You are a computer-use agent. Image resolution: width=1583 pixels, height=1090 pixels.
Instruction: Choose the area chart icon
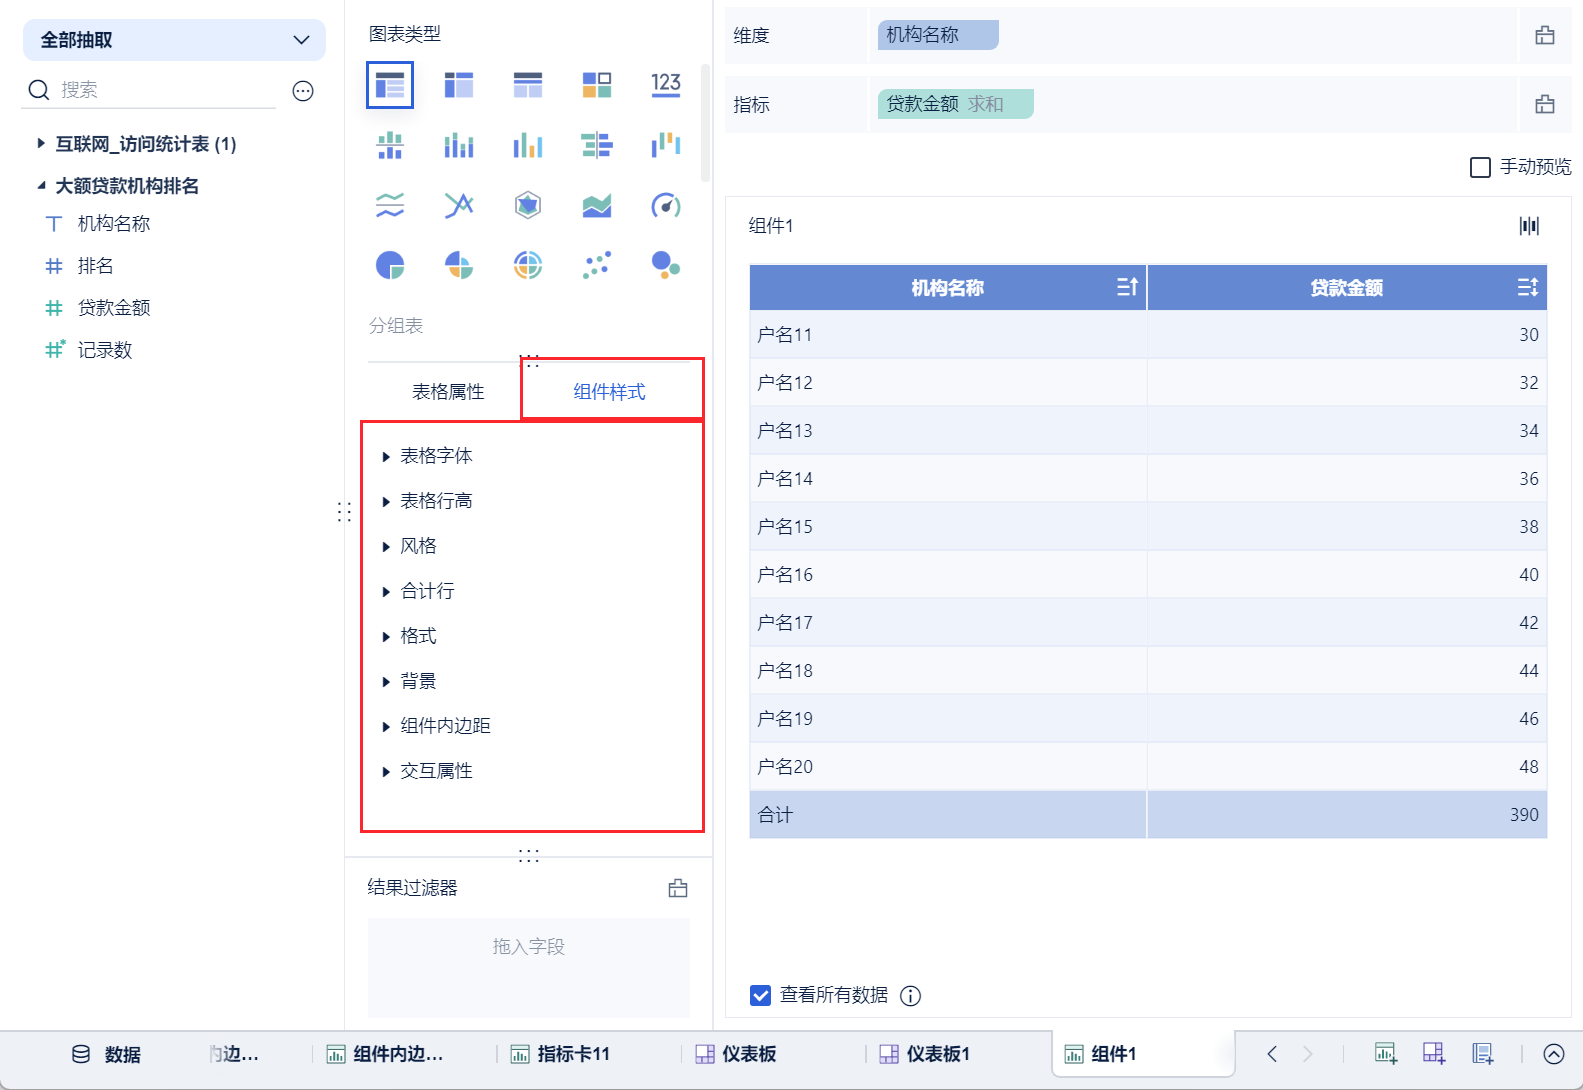click(x=597, y=206)
